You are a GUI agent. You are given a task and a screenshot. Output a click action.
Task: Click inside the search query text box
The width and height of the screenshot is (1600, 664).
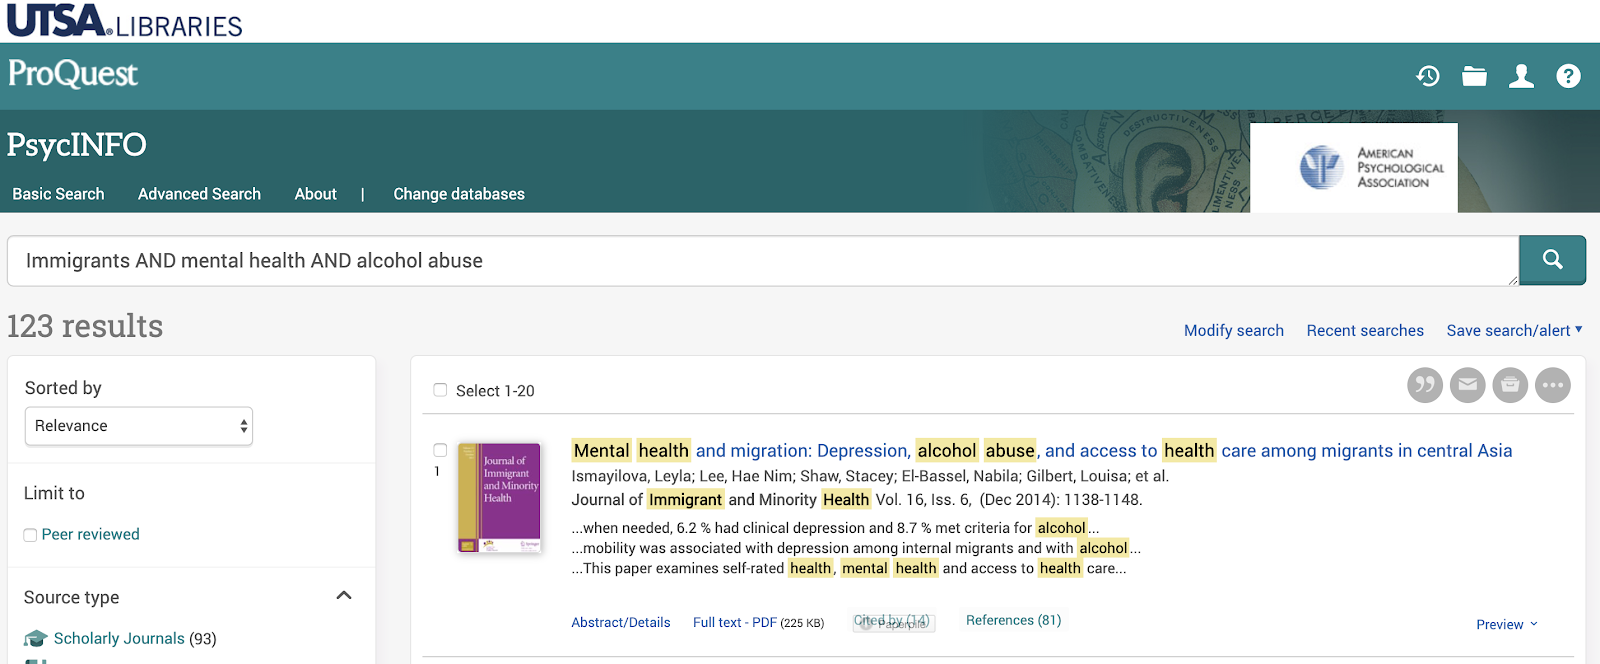coord(762,261)
